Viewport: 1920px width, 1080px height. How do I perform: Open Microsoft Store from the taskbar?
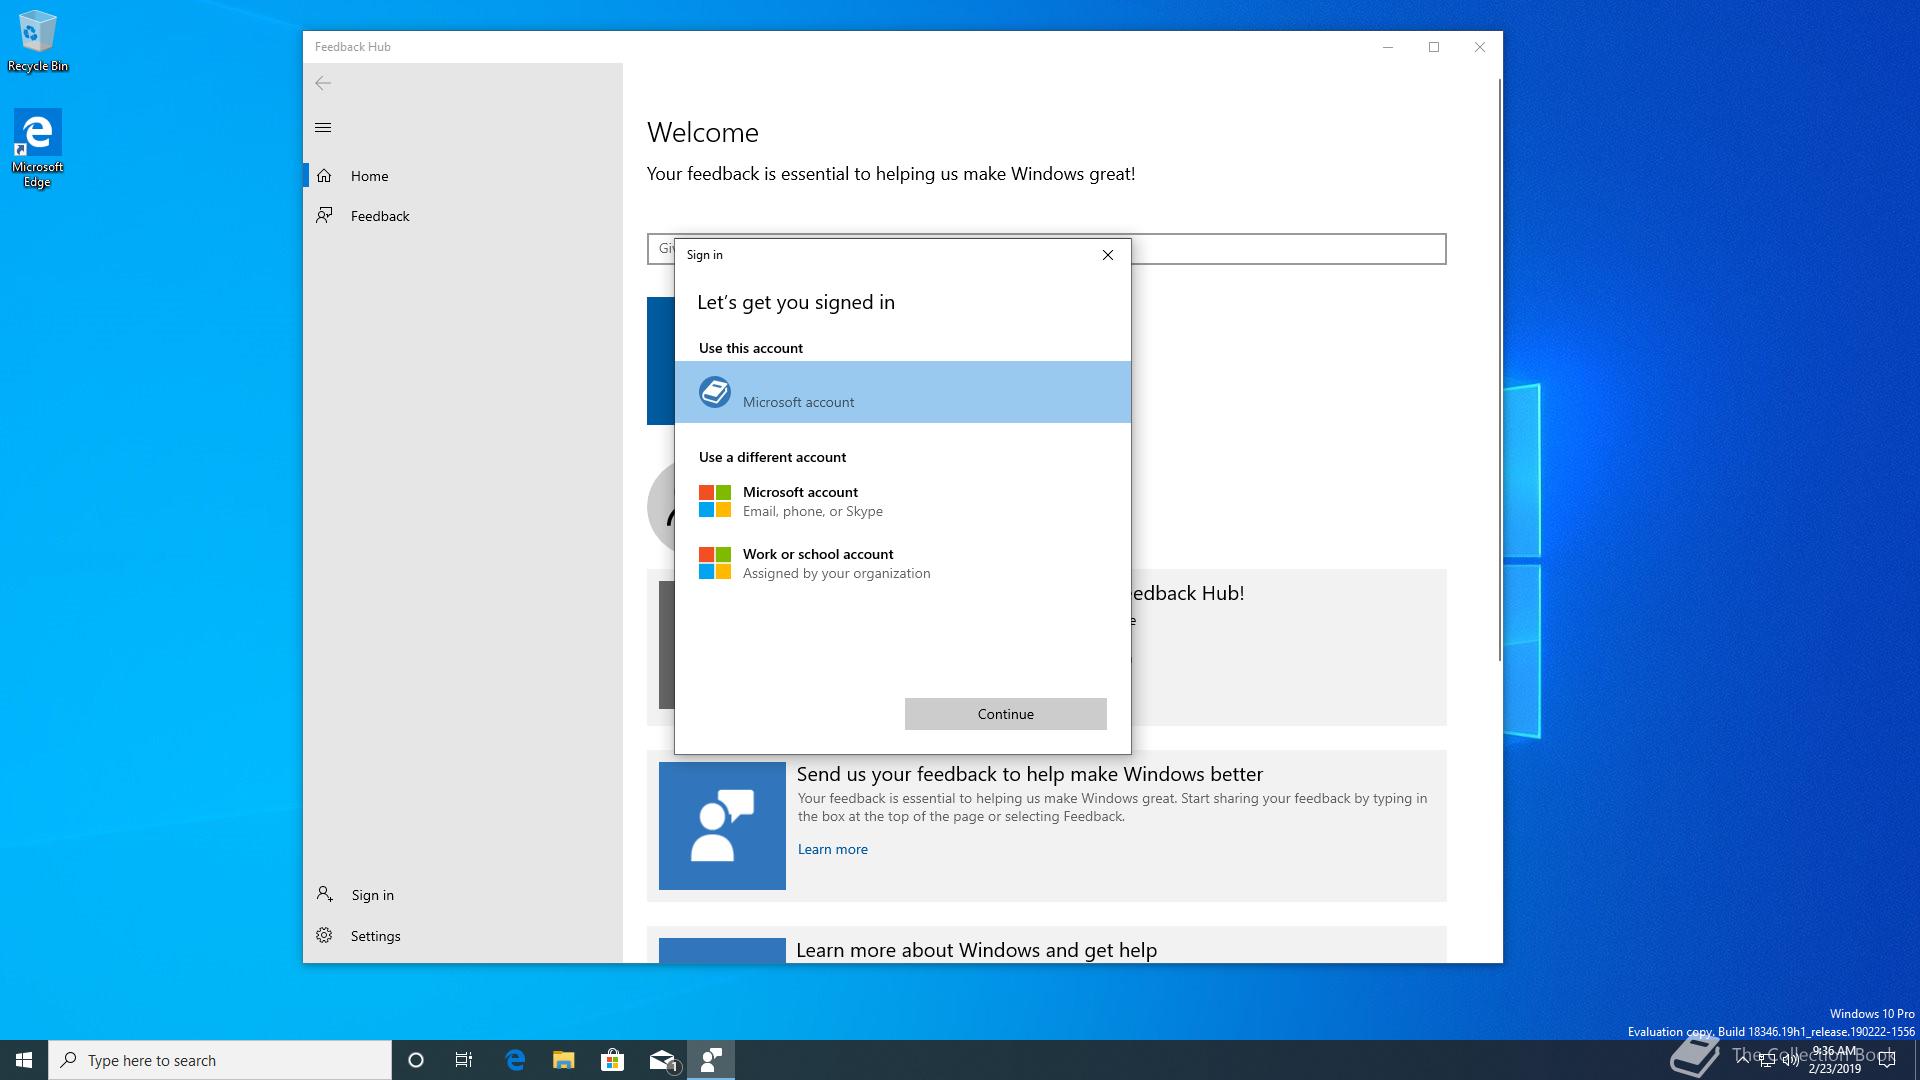(x=612, y=1060)
